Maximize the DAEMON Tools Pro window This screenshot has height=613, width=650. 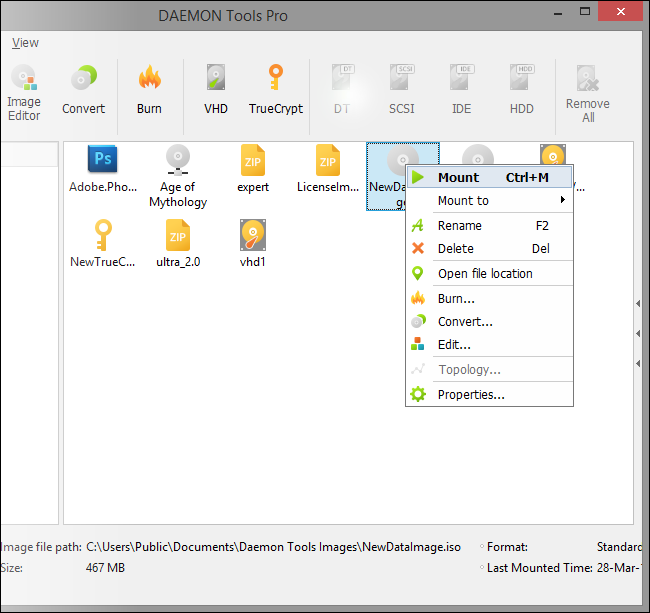(x=585, y=12)
